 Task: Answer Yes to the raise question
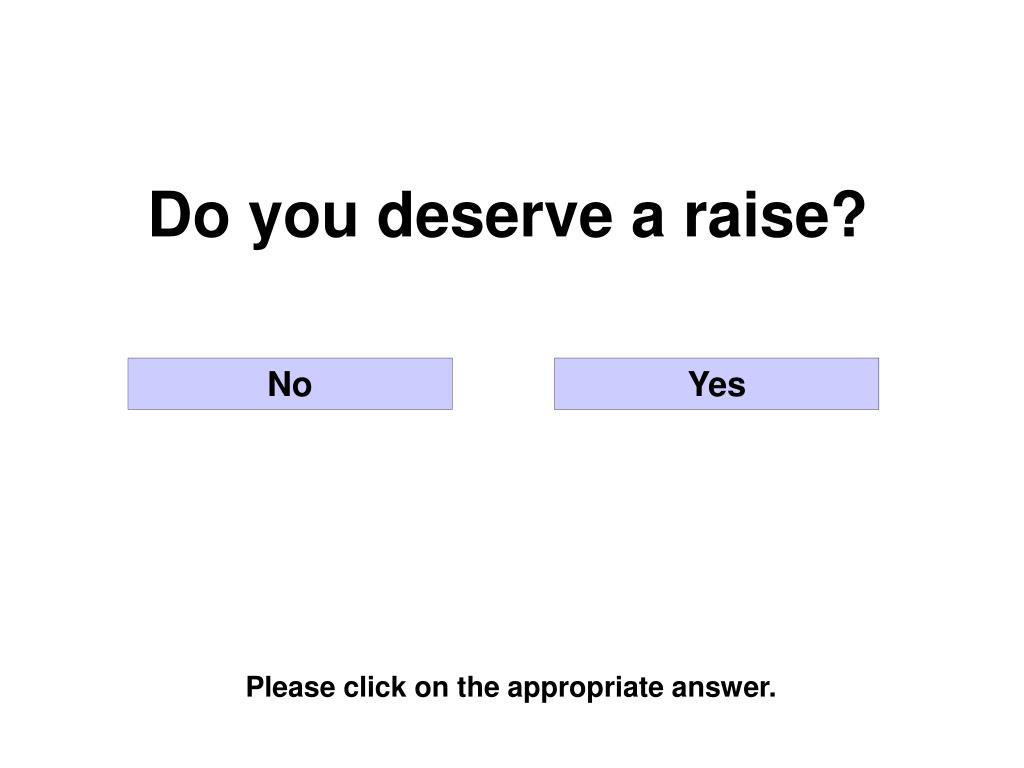[x=716, y=384]
